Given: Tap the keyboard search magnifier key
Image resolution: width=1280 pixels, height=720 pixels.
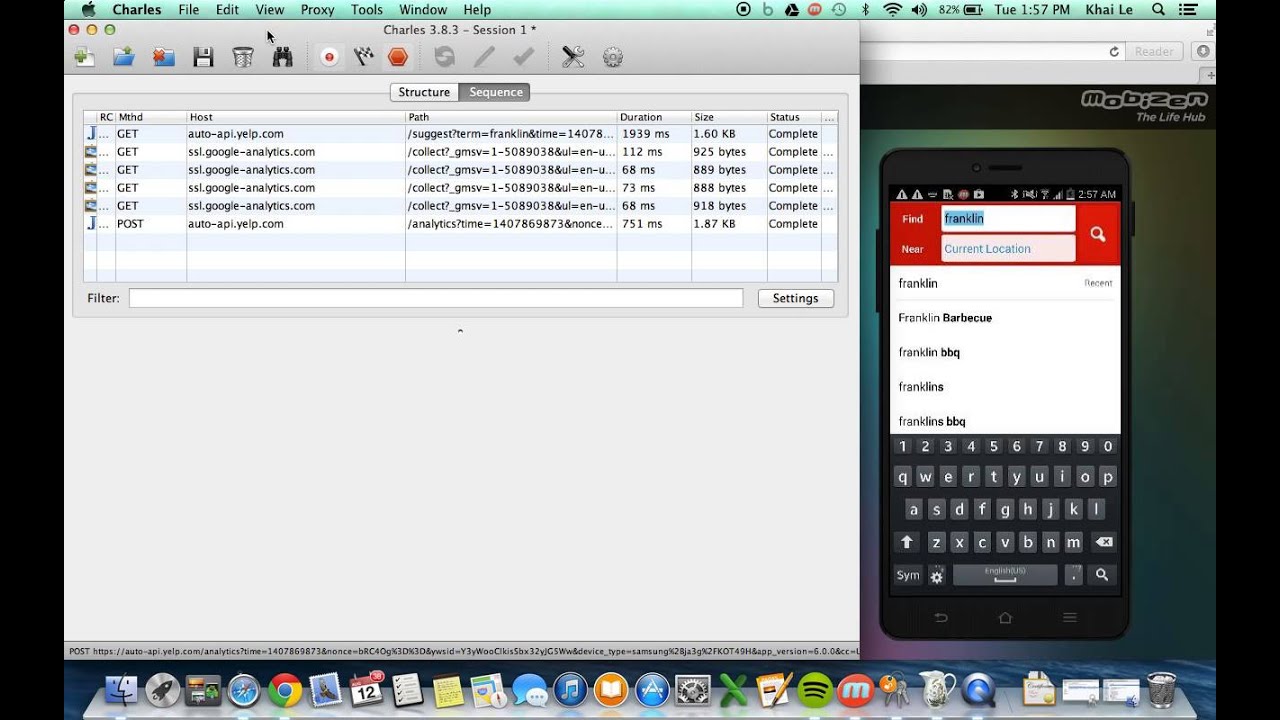Looking at the screenshot, I should click(x=1102, y=575).
